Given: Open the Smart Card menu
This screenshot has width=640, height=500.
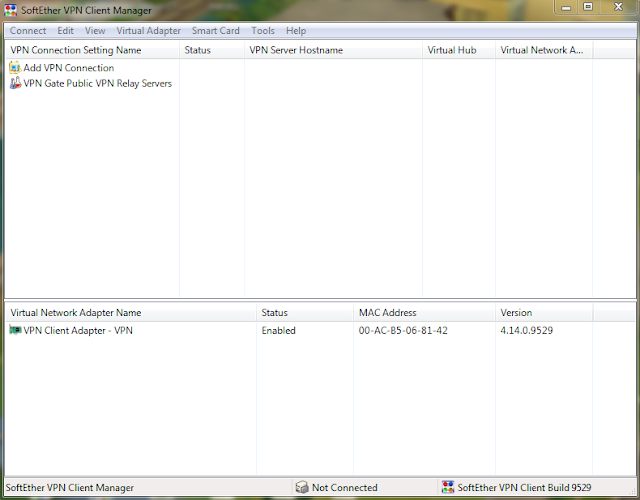Looking at the screenshot, I should tap(216, 31).
